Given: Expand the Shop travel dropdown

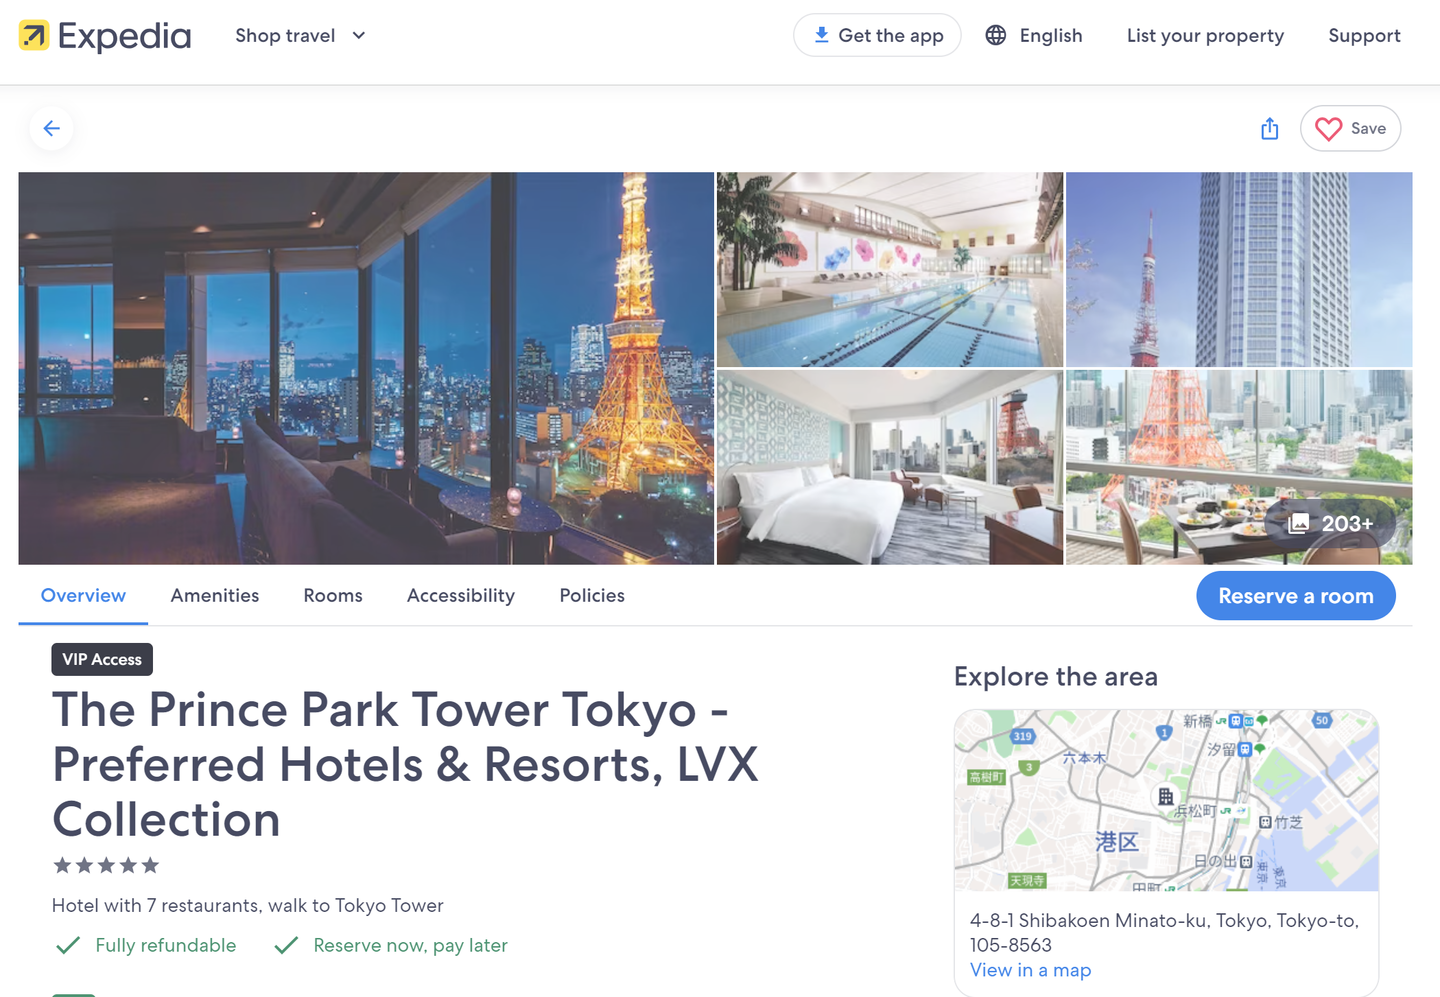Looking at the screenshot, I should (x=301, y=35).
